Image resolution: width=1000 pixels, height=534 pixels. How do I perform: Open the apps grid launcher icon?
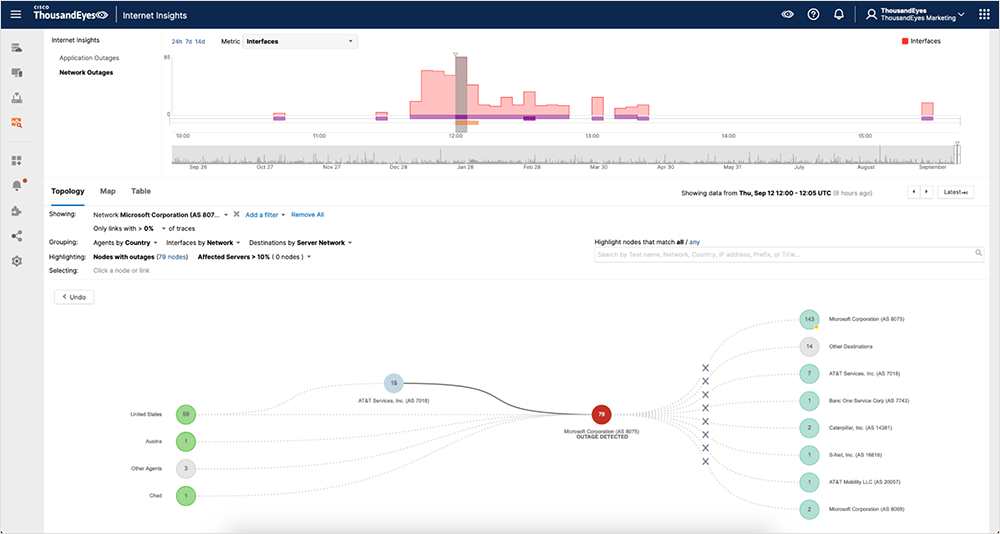tap(984, 15)
